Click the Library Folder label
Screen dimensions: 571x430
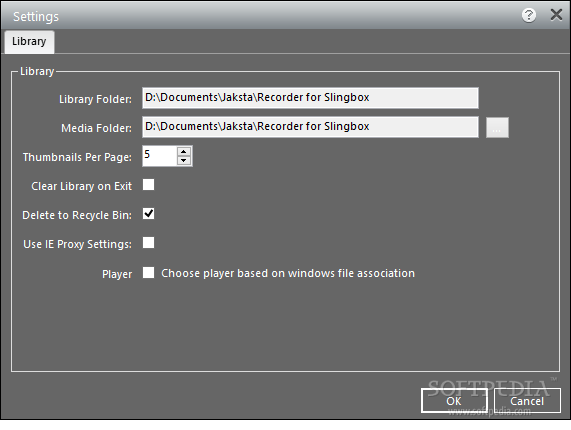coord(95,99)
